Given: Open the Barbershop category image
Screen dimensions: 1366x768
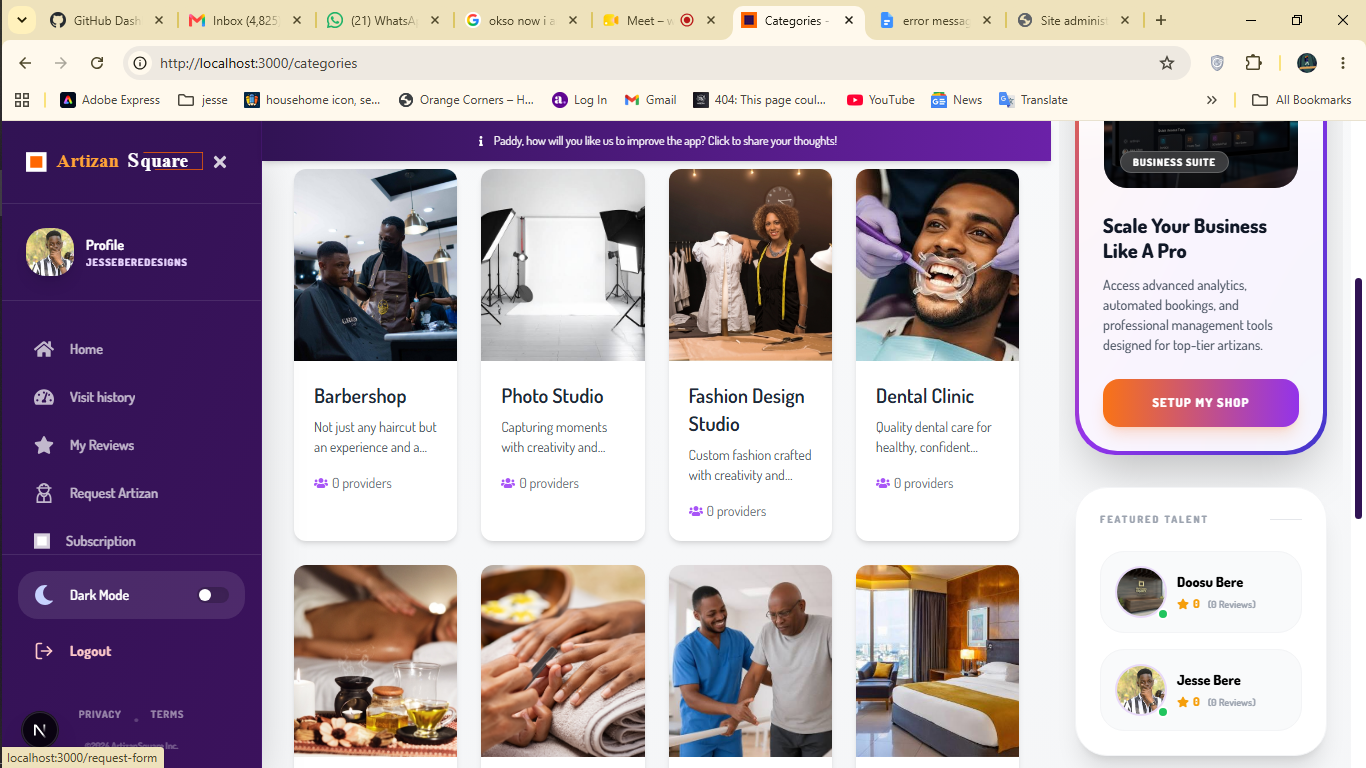Looking at the screenshot, I should pyautogui.click(x=375, y=265).
